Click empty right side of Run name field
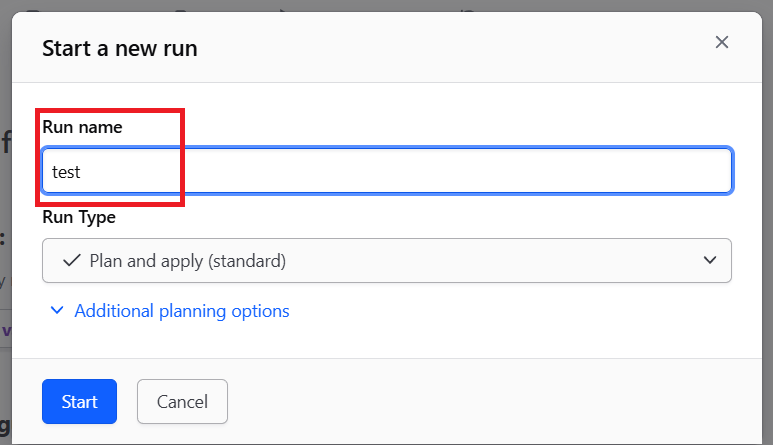 point(493,171)
